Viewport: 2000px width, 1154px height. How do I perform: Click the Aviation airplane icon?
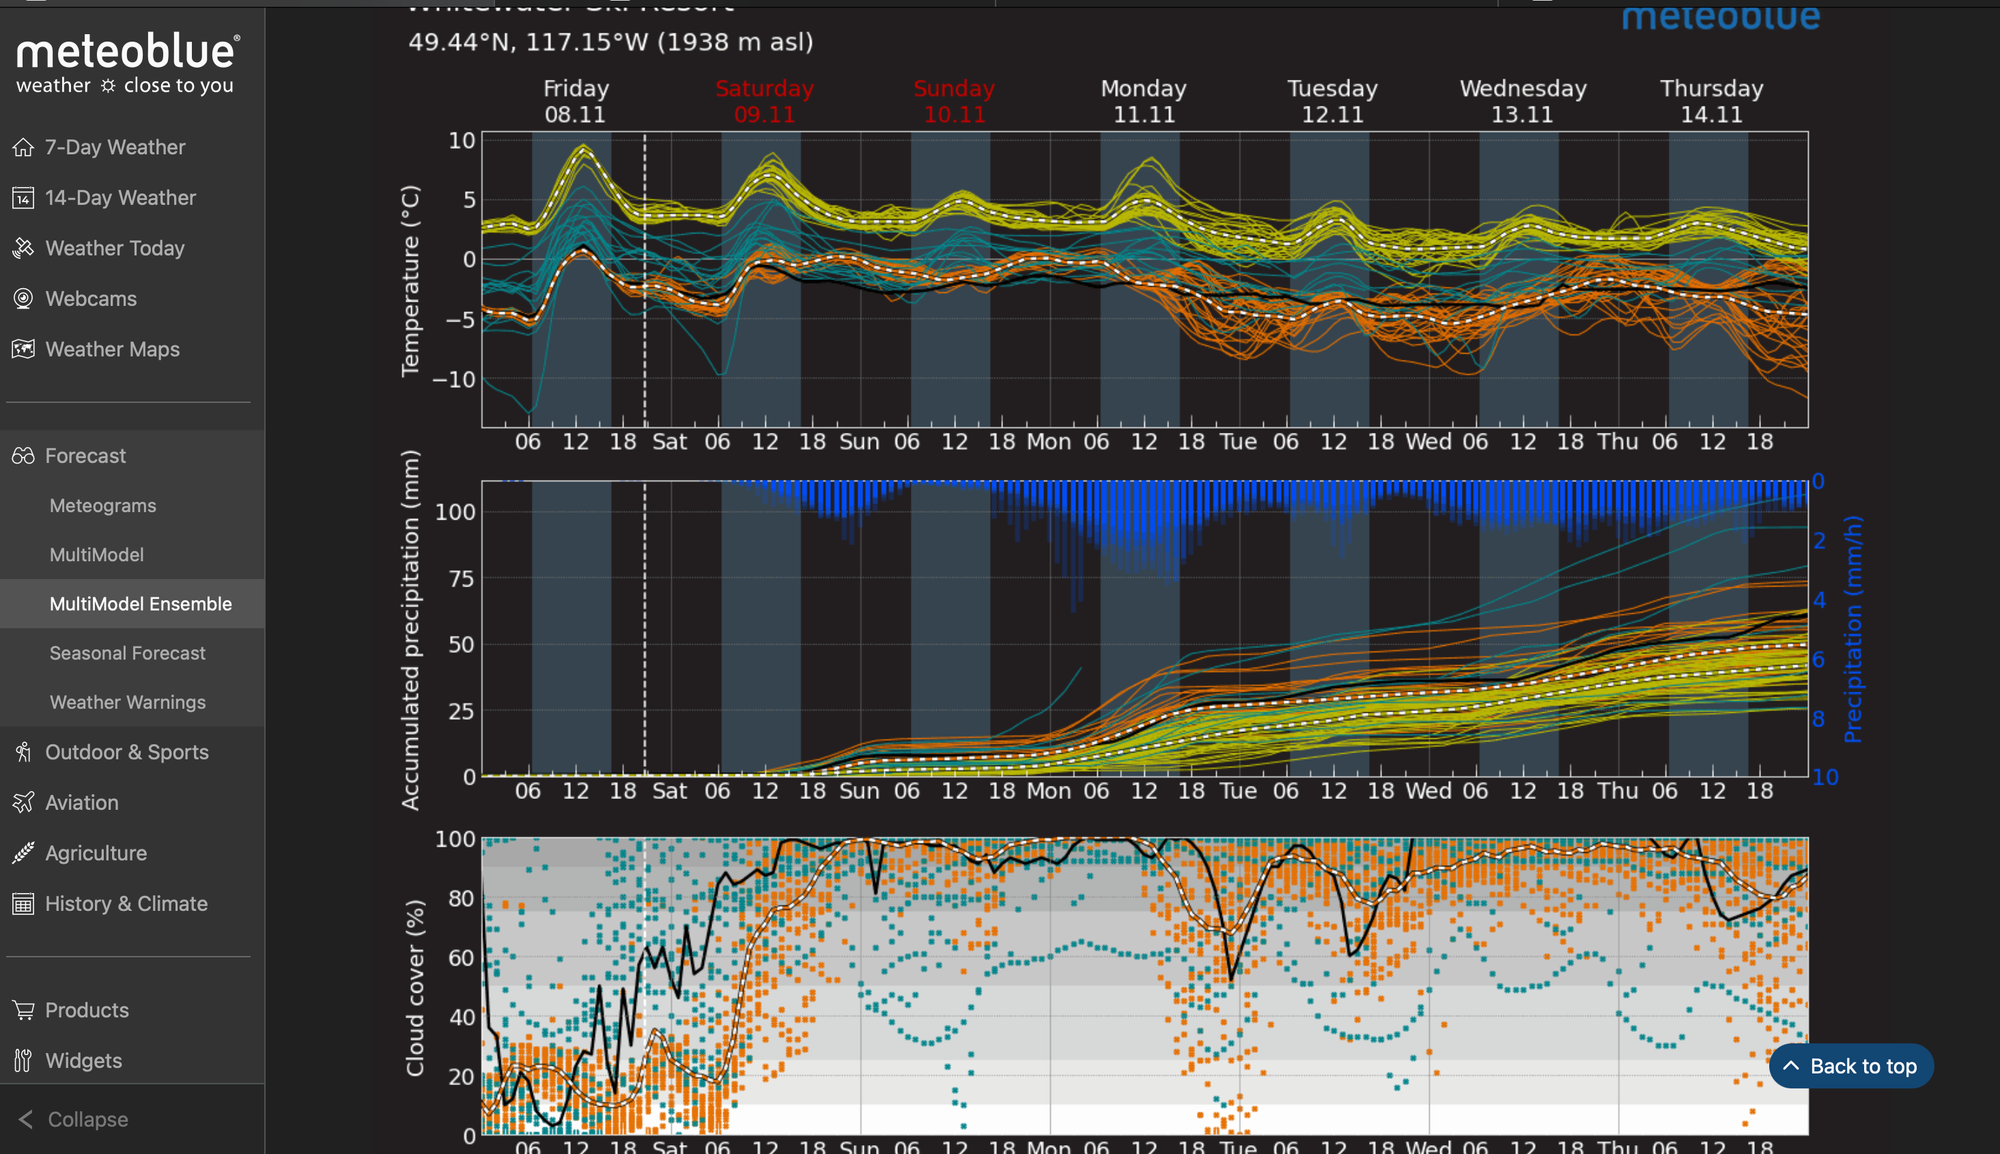[23, 803]
